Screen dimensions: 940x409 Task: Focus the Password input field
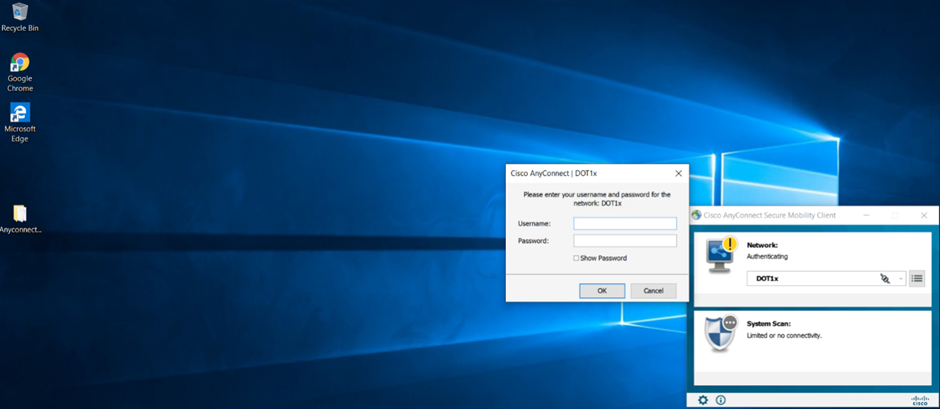[x=625, y=240]
